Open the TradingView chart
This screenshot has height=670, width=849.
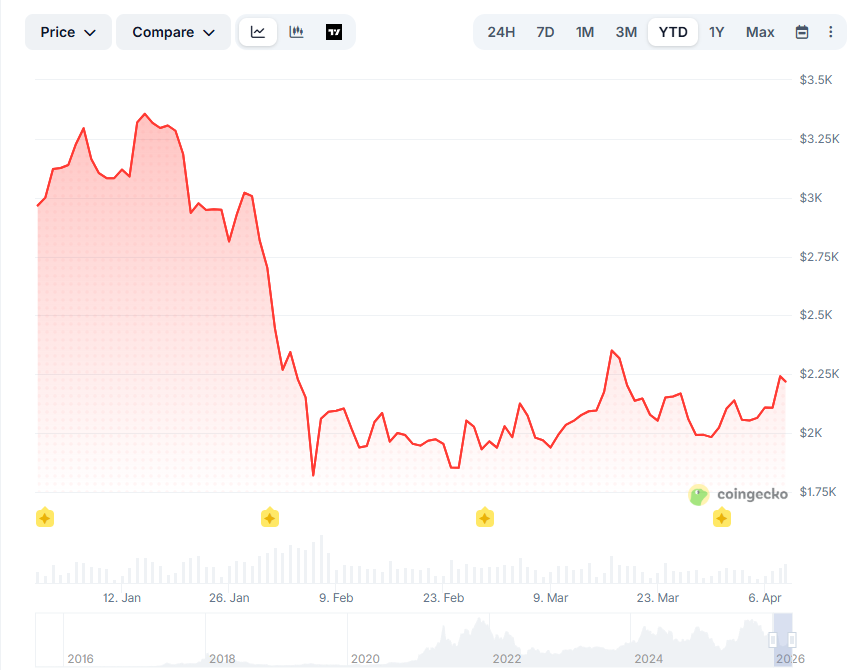pyautogui.click(x=333, y=31)
